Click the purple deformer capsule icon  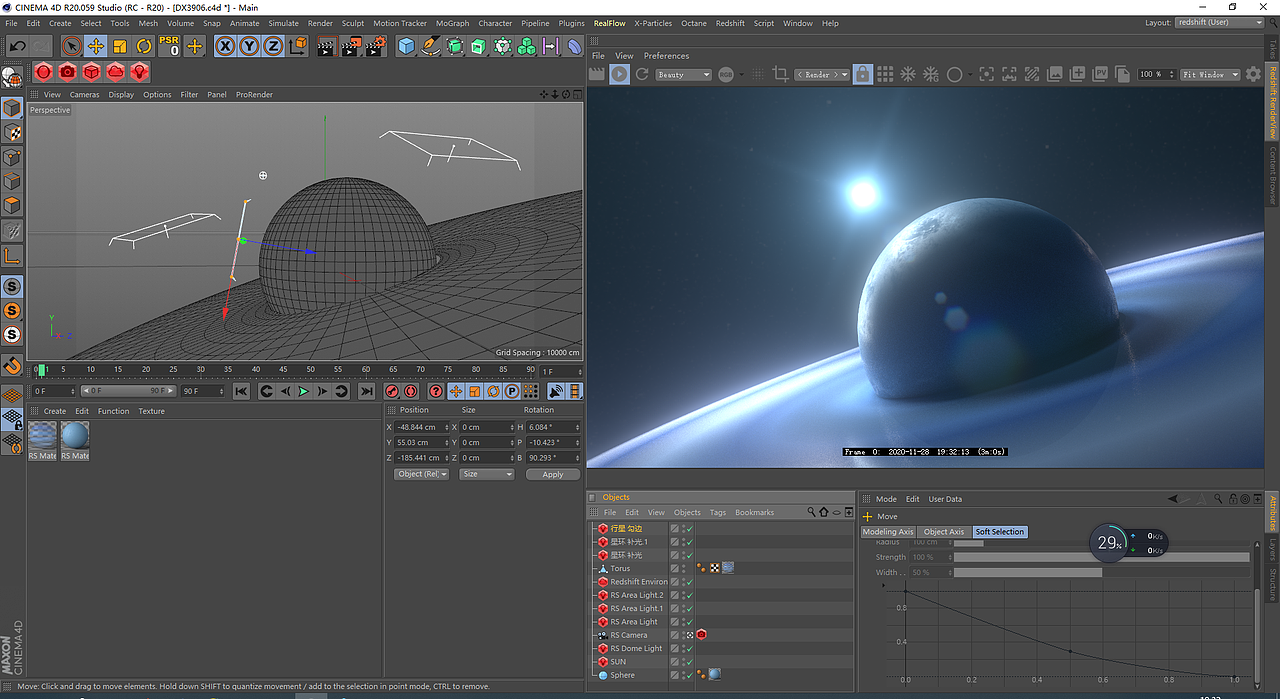(575, 46)
